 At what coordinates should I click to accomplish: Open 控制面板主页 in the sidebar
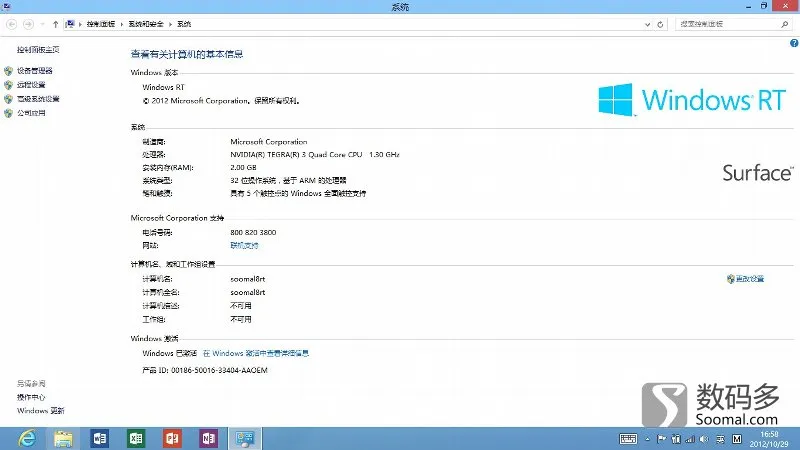(38, 49)
